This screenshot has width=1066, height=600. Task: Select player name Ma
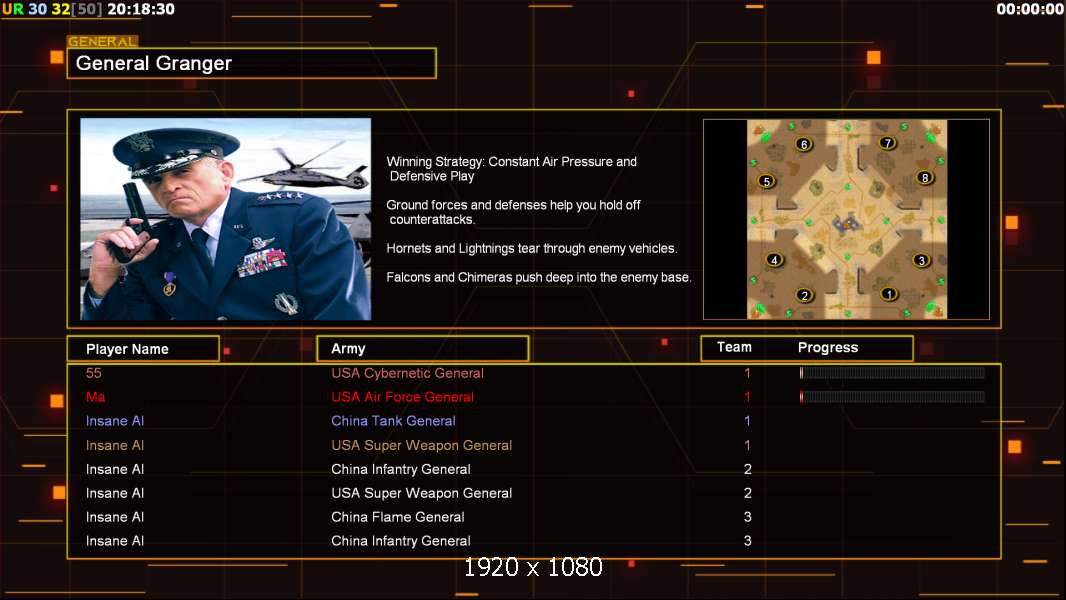pos(95,397)
